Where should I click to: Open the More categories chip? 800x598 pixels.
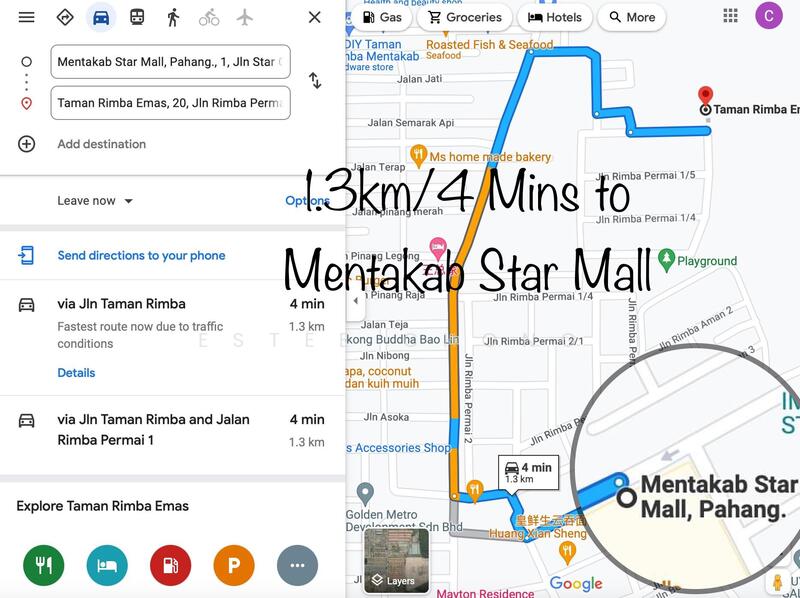click(x=631, y=17)
